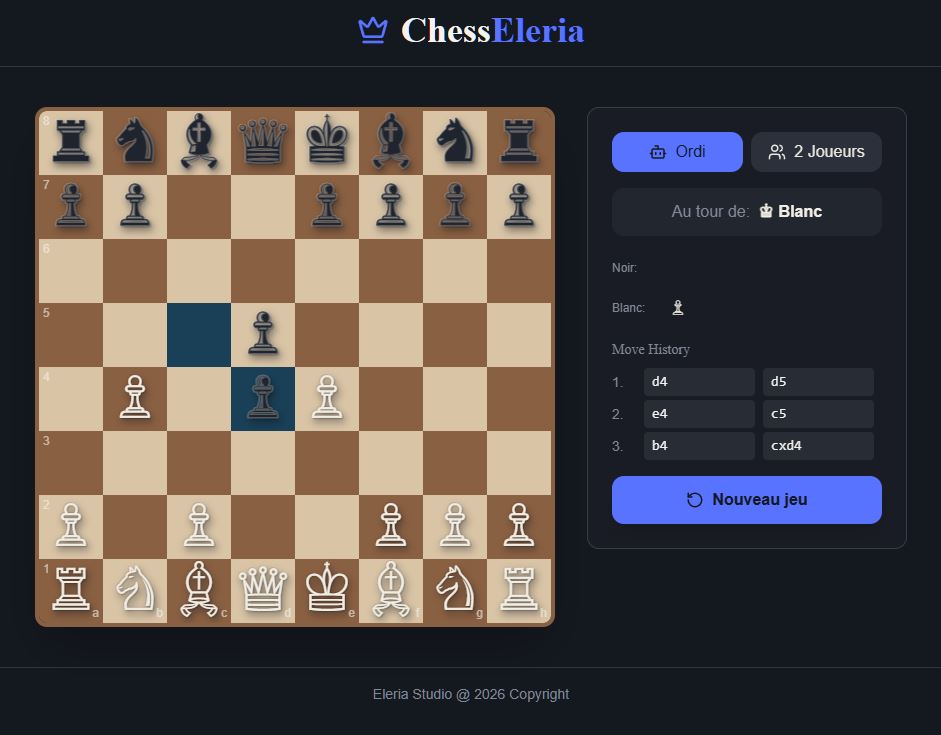Select first move d4 in history
This screenshot has width=941, height=735.
coord(699,382)
